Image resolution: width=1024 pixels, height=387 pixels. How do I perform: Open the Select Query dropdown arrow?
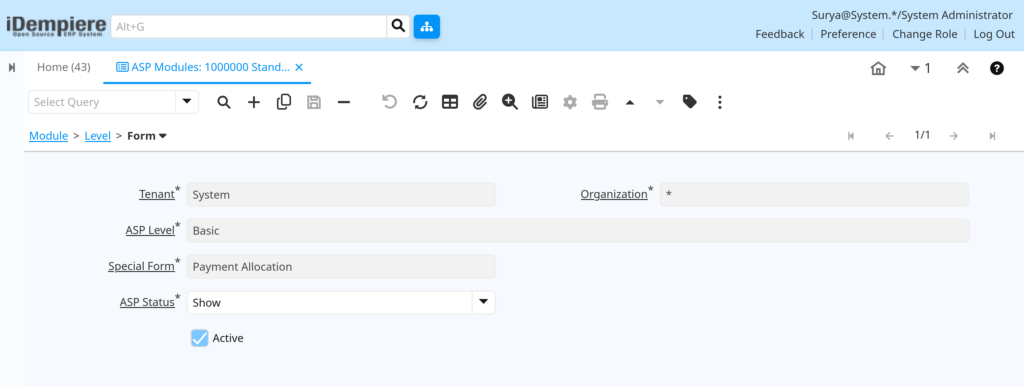click(x=187, y=102)
